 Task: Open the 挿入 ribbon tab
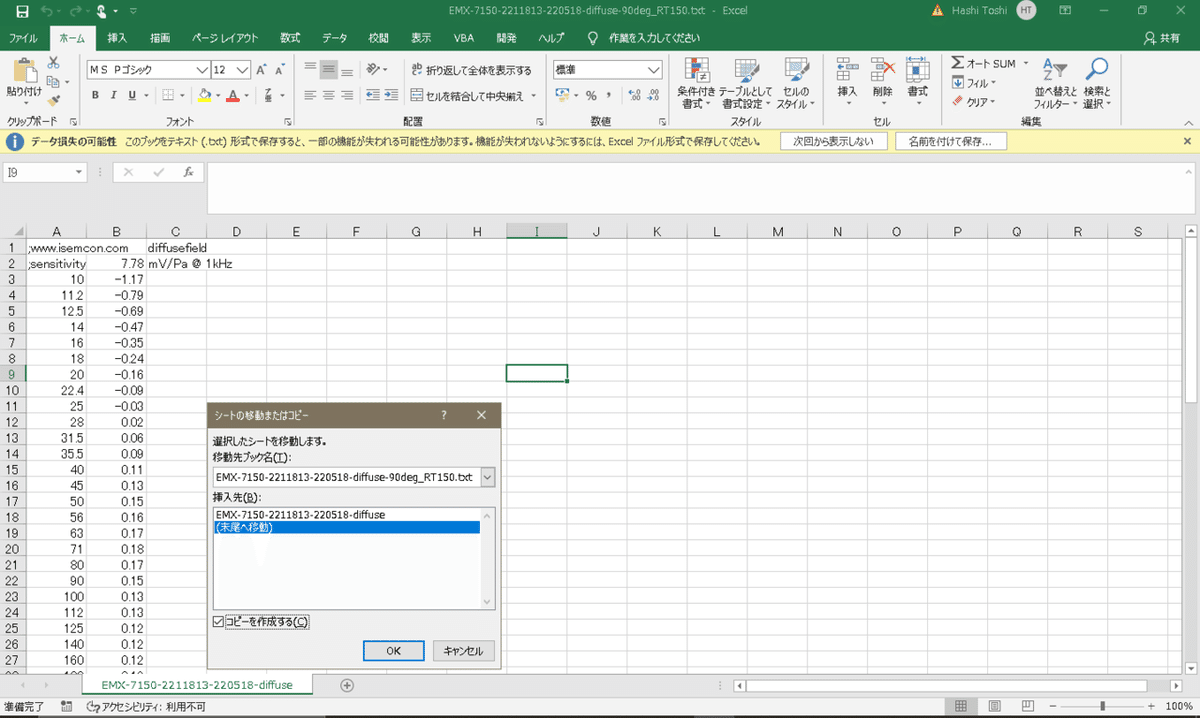coord(117,38)
